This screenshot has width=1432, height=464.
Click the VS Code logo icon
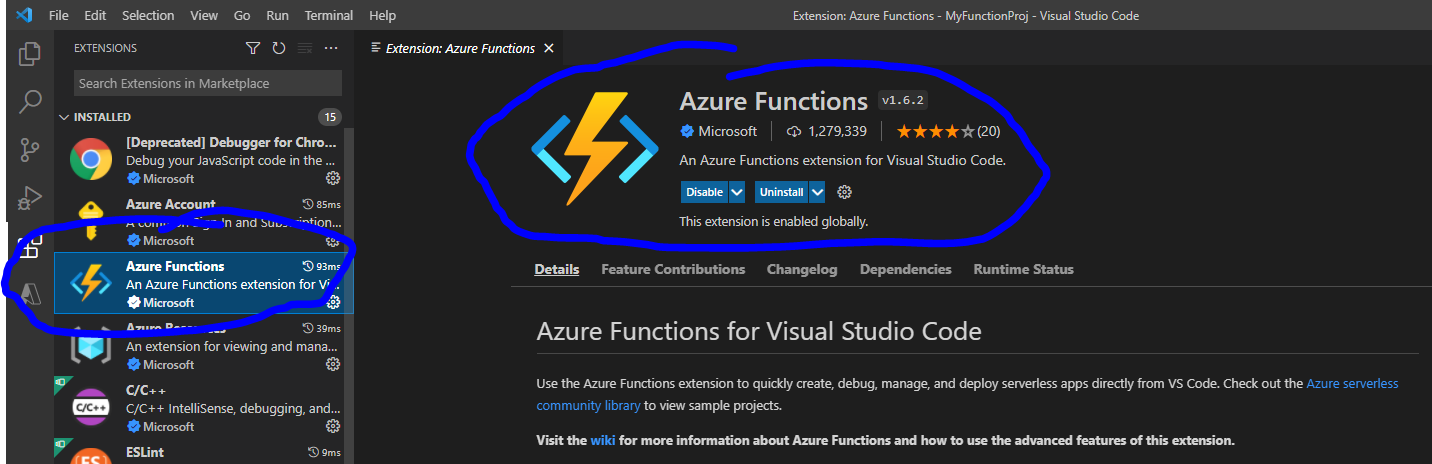(x=25, y=15)
